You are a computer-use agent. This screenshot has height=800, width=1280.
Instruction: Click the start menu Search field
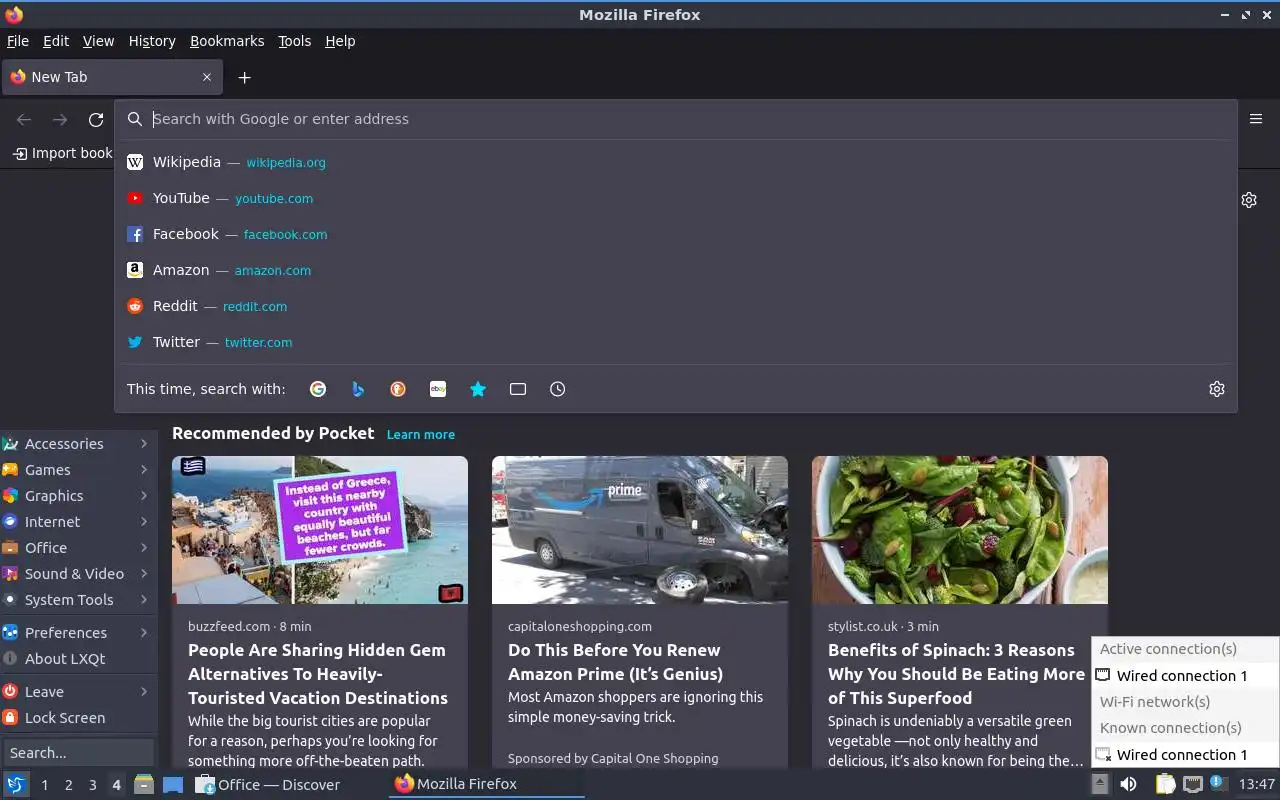pos(78,753)
